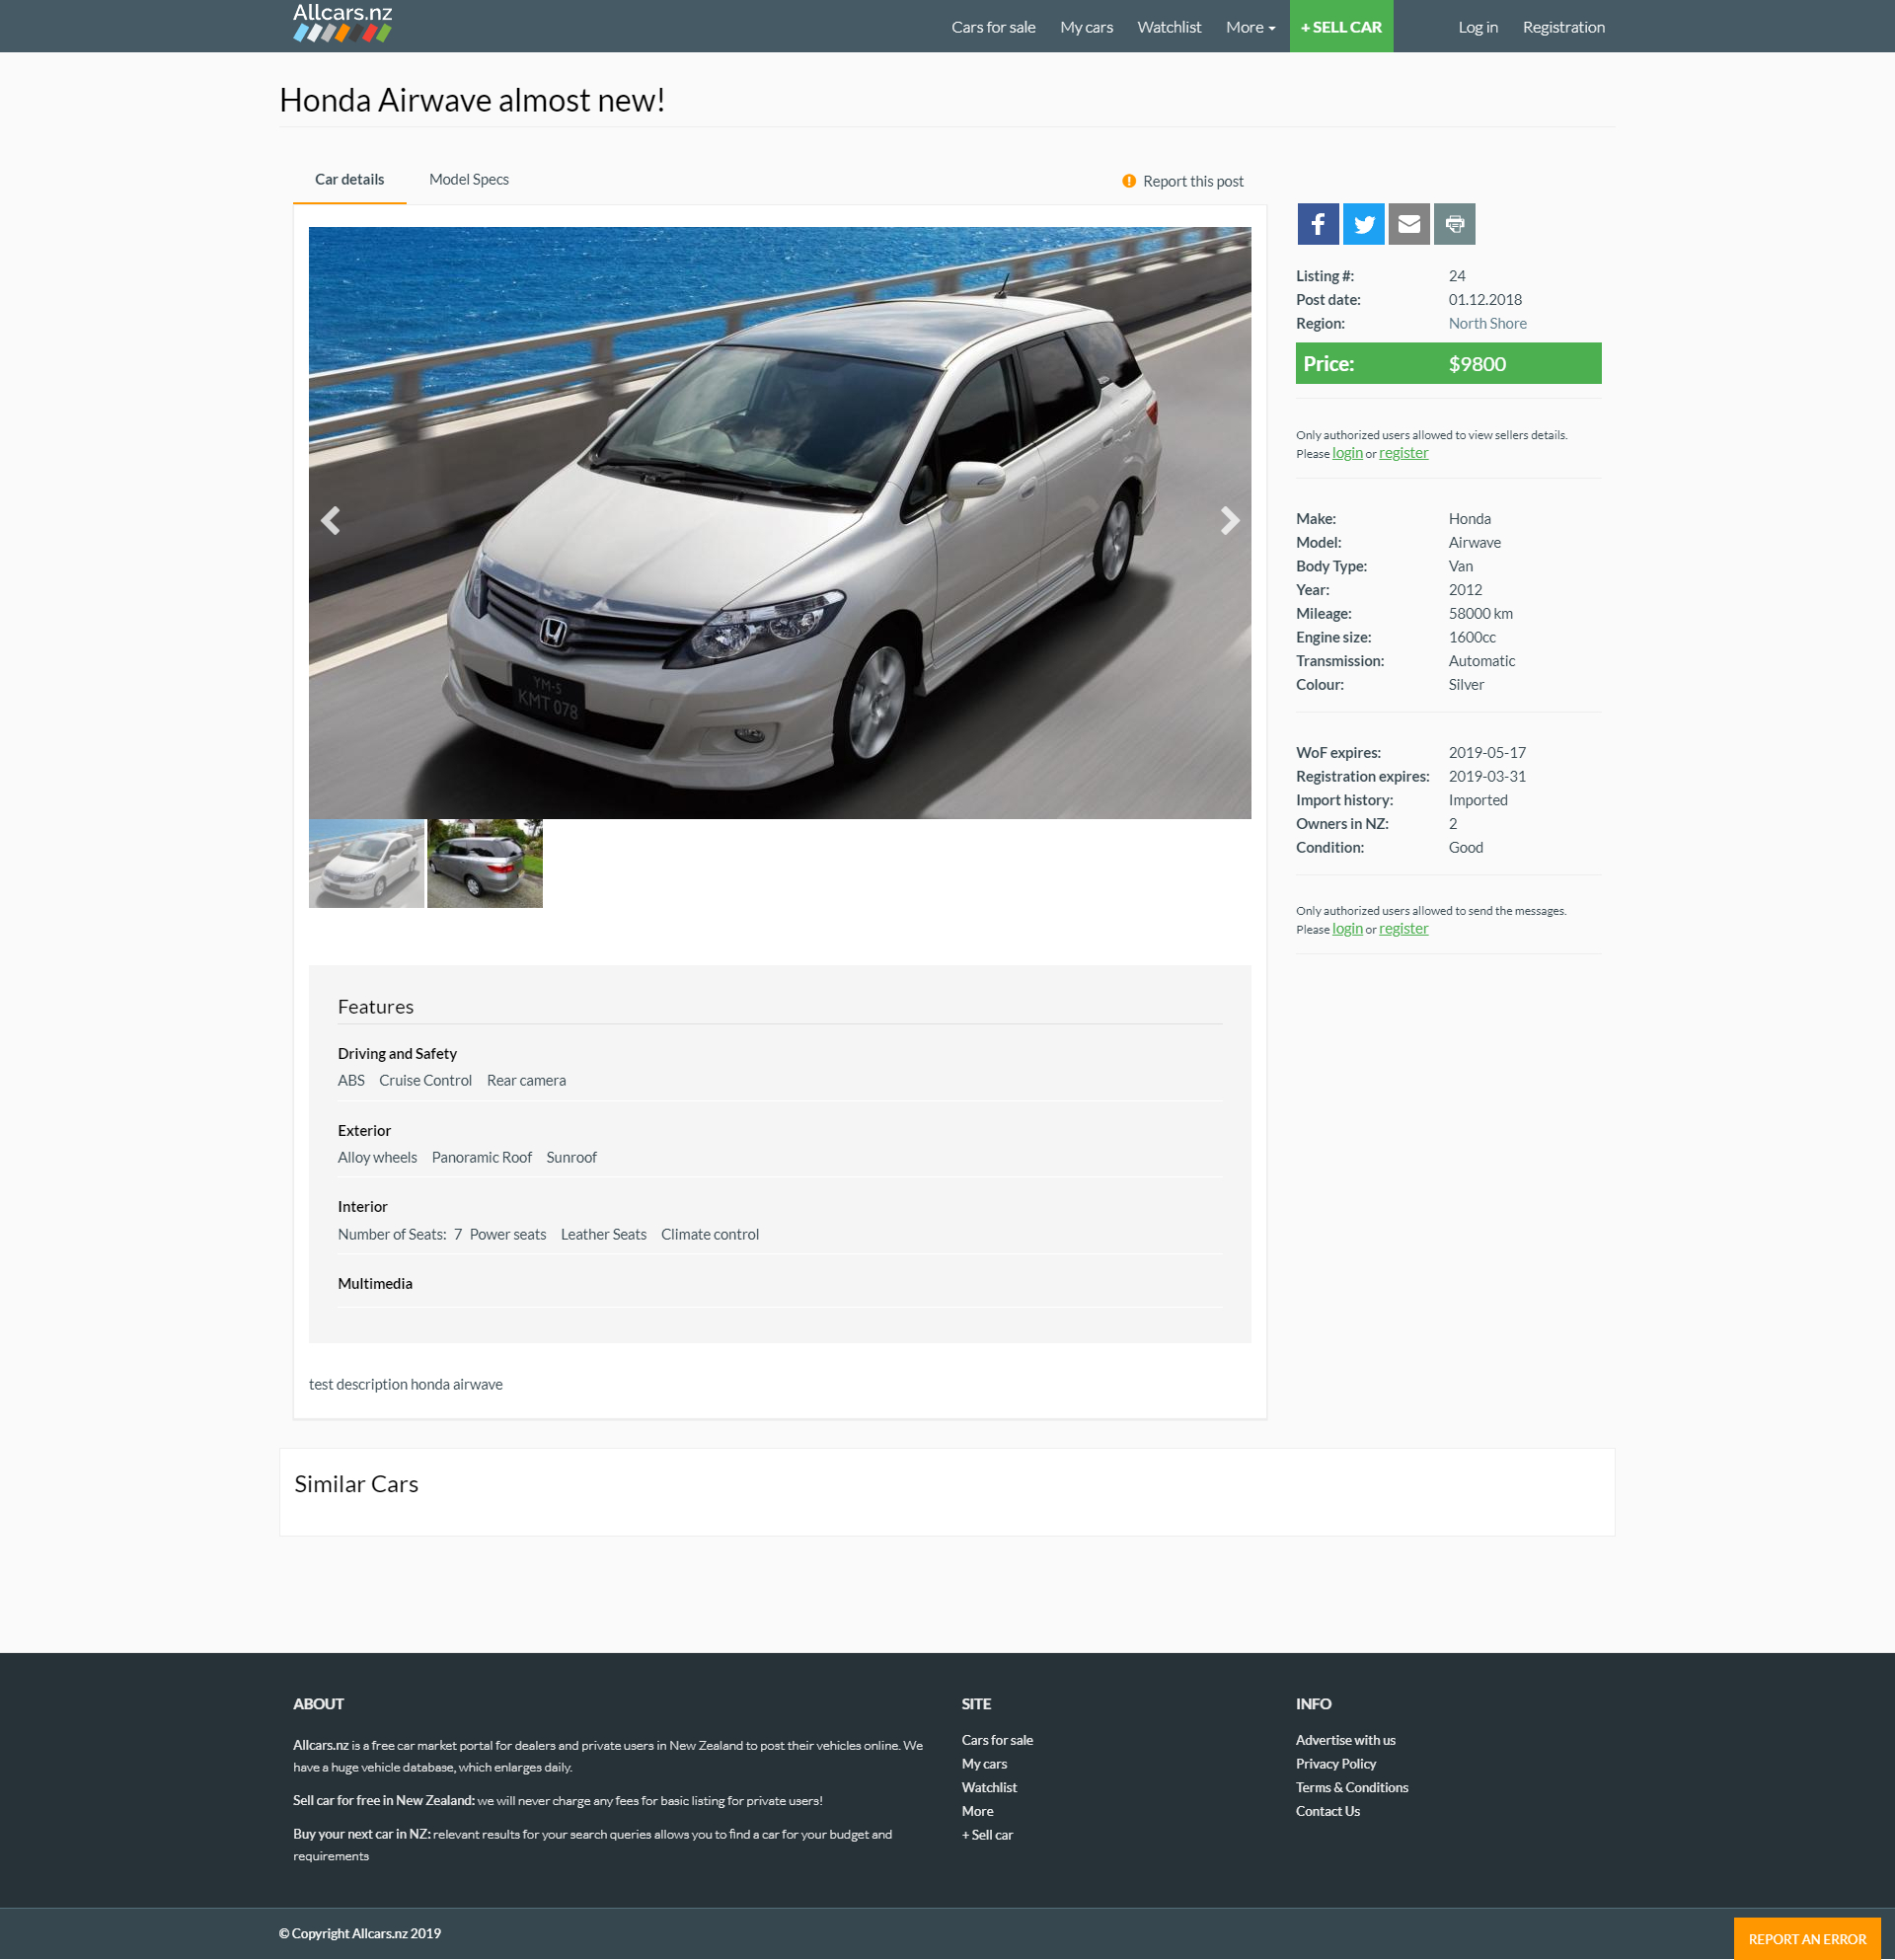Expand the More dropdown in navbar
The height and width of the screenshot is (1960, 1895).
click(x=1250, y=27)
